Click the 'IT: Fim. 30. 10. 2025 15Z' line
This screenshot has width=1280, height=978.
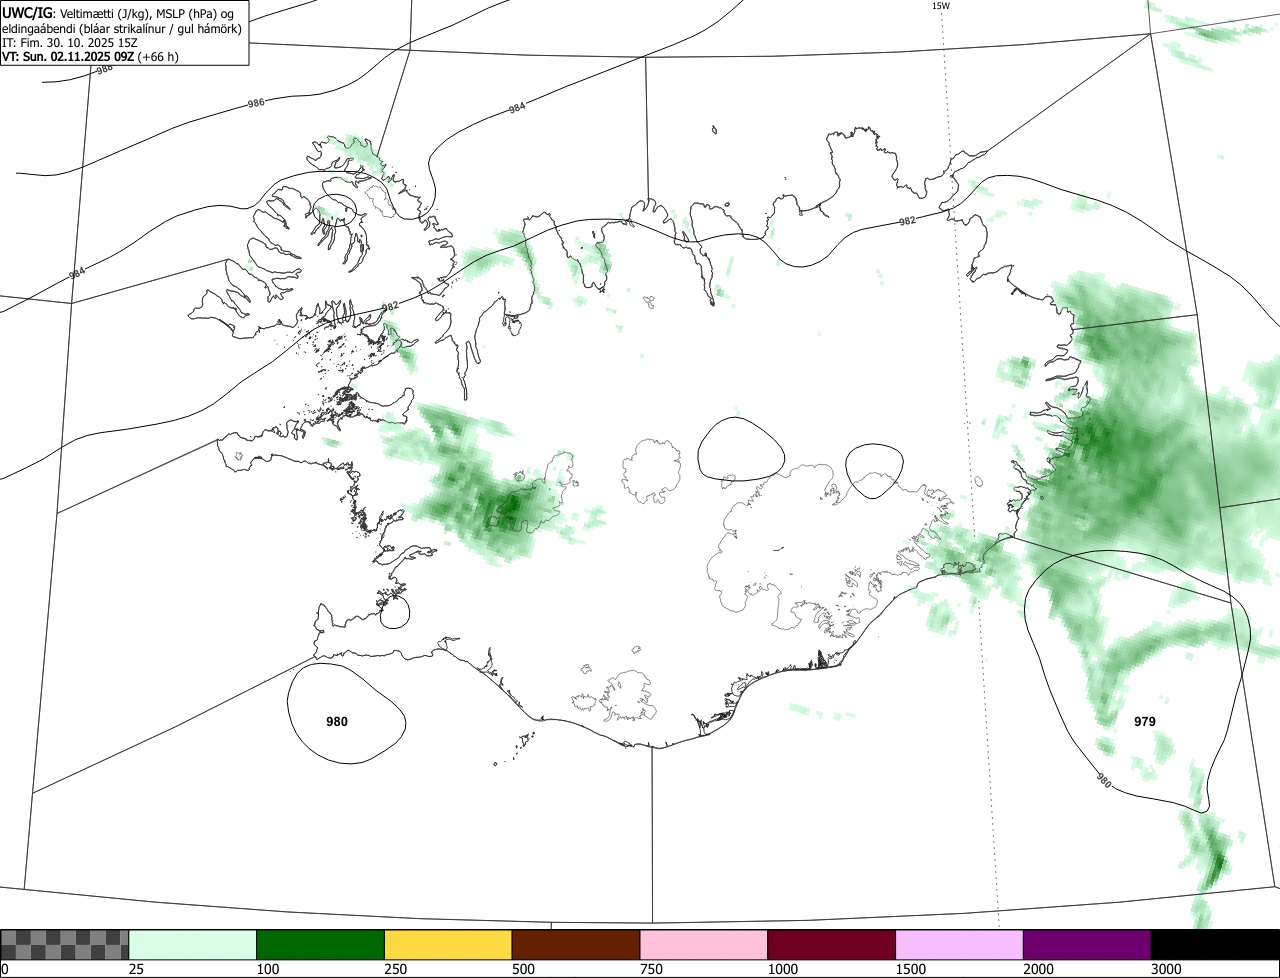(69, 42)
